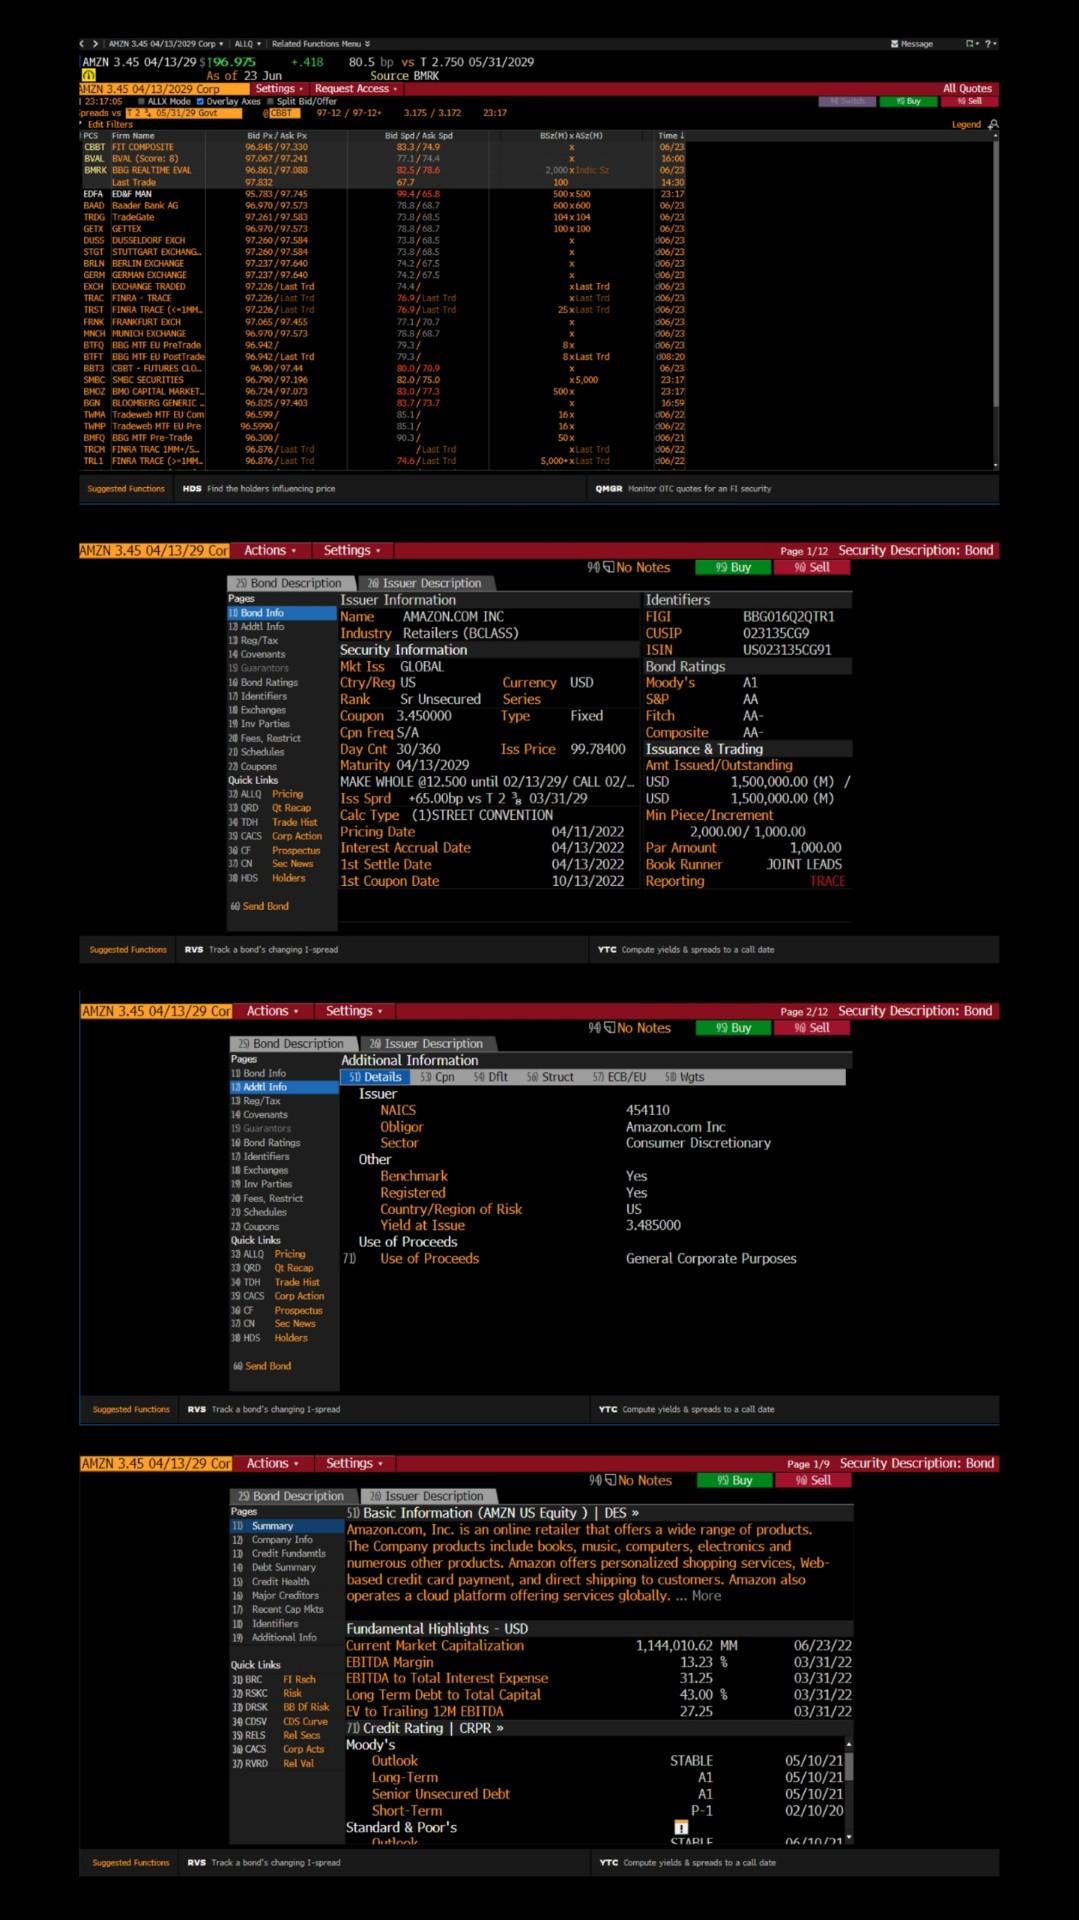Click the purple Switch button
Screen dimensions: 1079x1920
coord(847,101)
